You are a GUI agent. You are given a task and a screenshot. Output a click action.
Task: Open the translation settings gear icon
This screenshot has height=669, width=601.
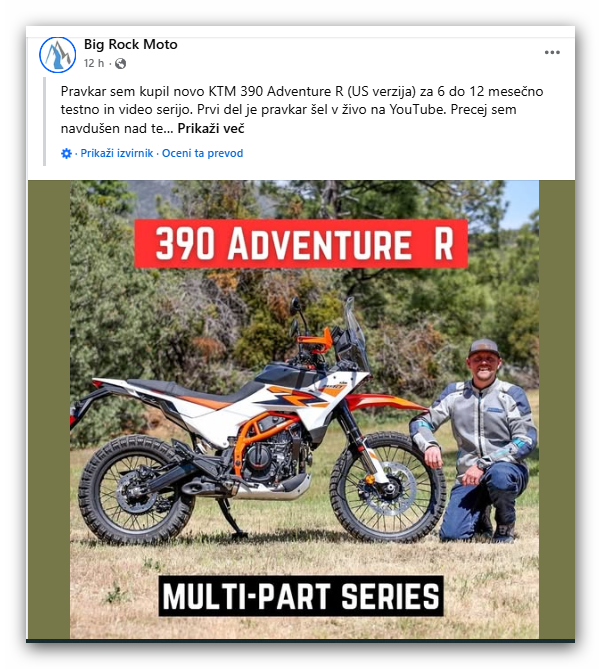pyautogui.click(x=67, y=153)
